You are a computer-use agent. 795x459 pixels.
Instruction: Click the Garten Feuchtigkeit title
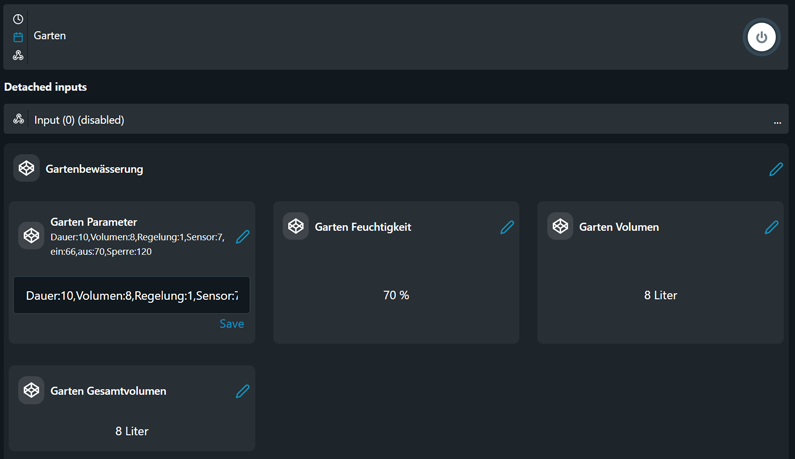pyautogui.click(x=363, y=227)
